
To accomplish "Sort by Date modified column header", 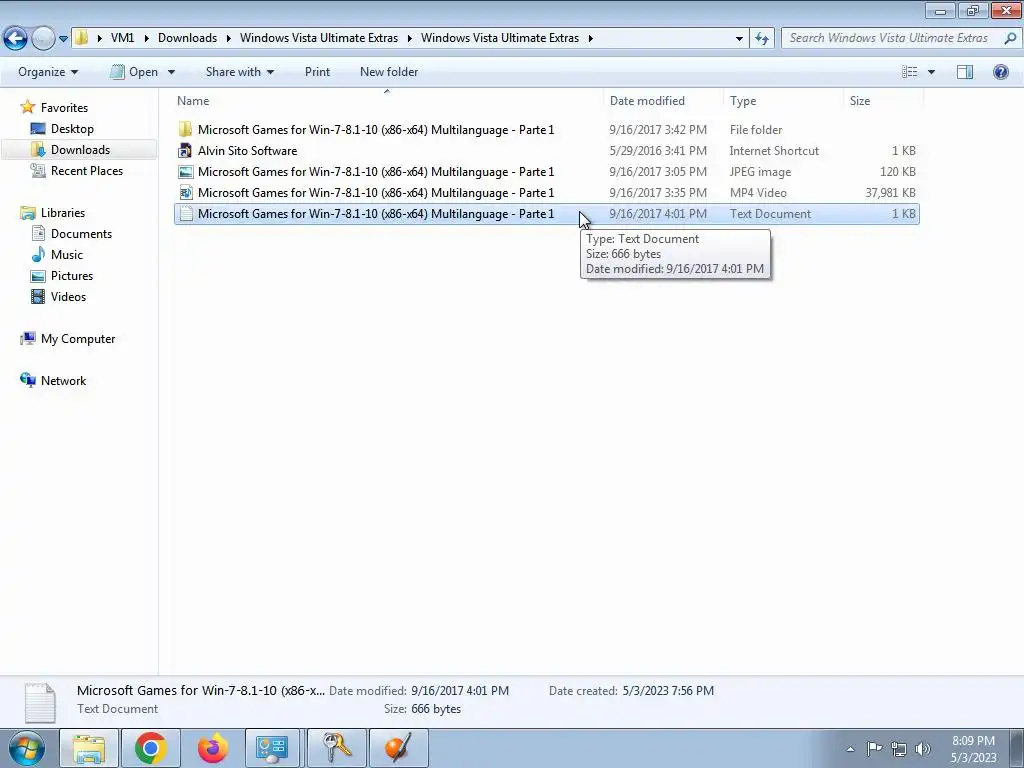I will click(x=664, y=101).
